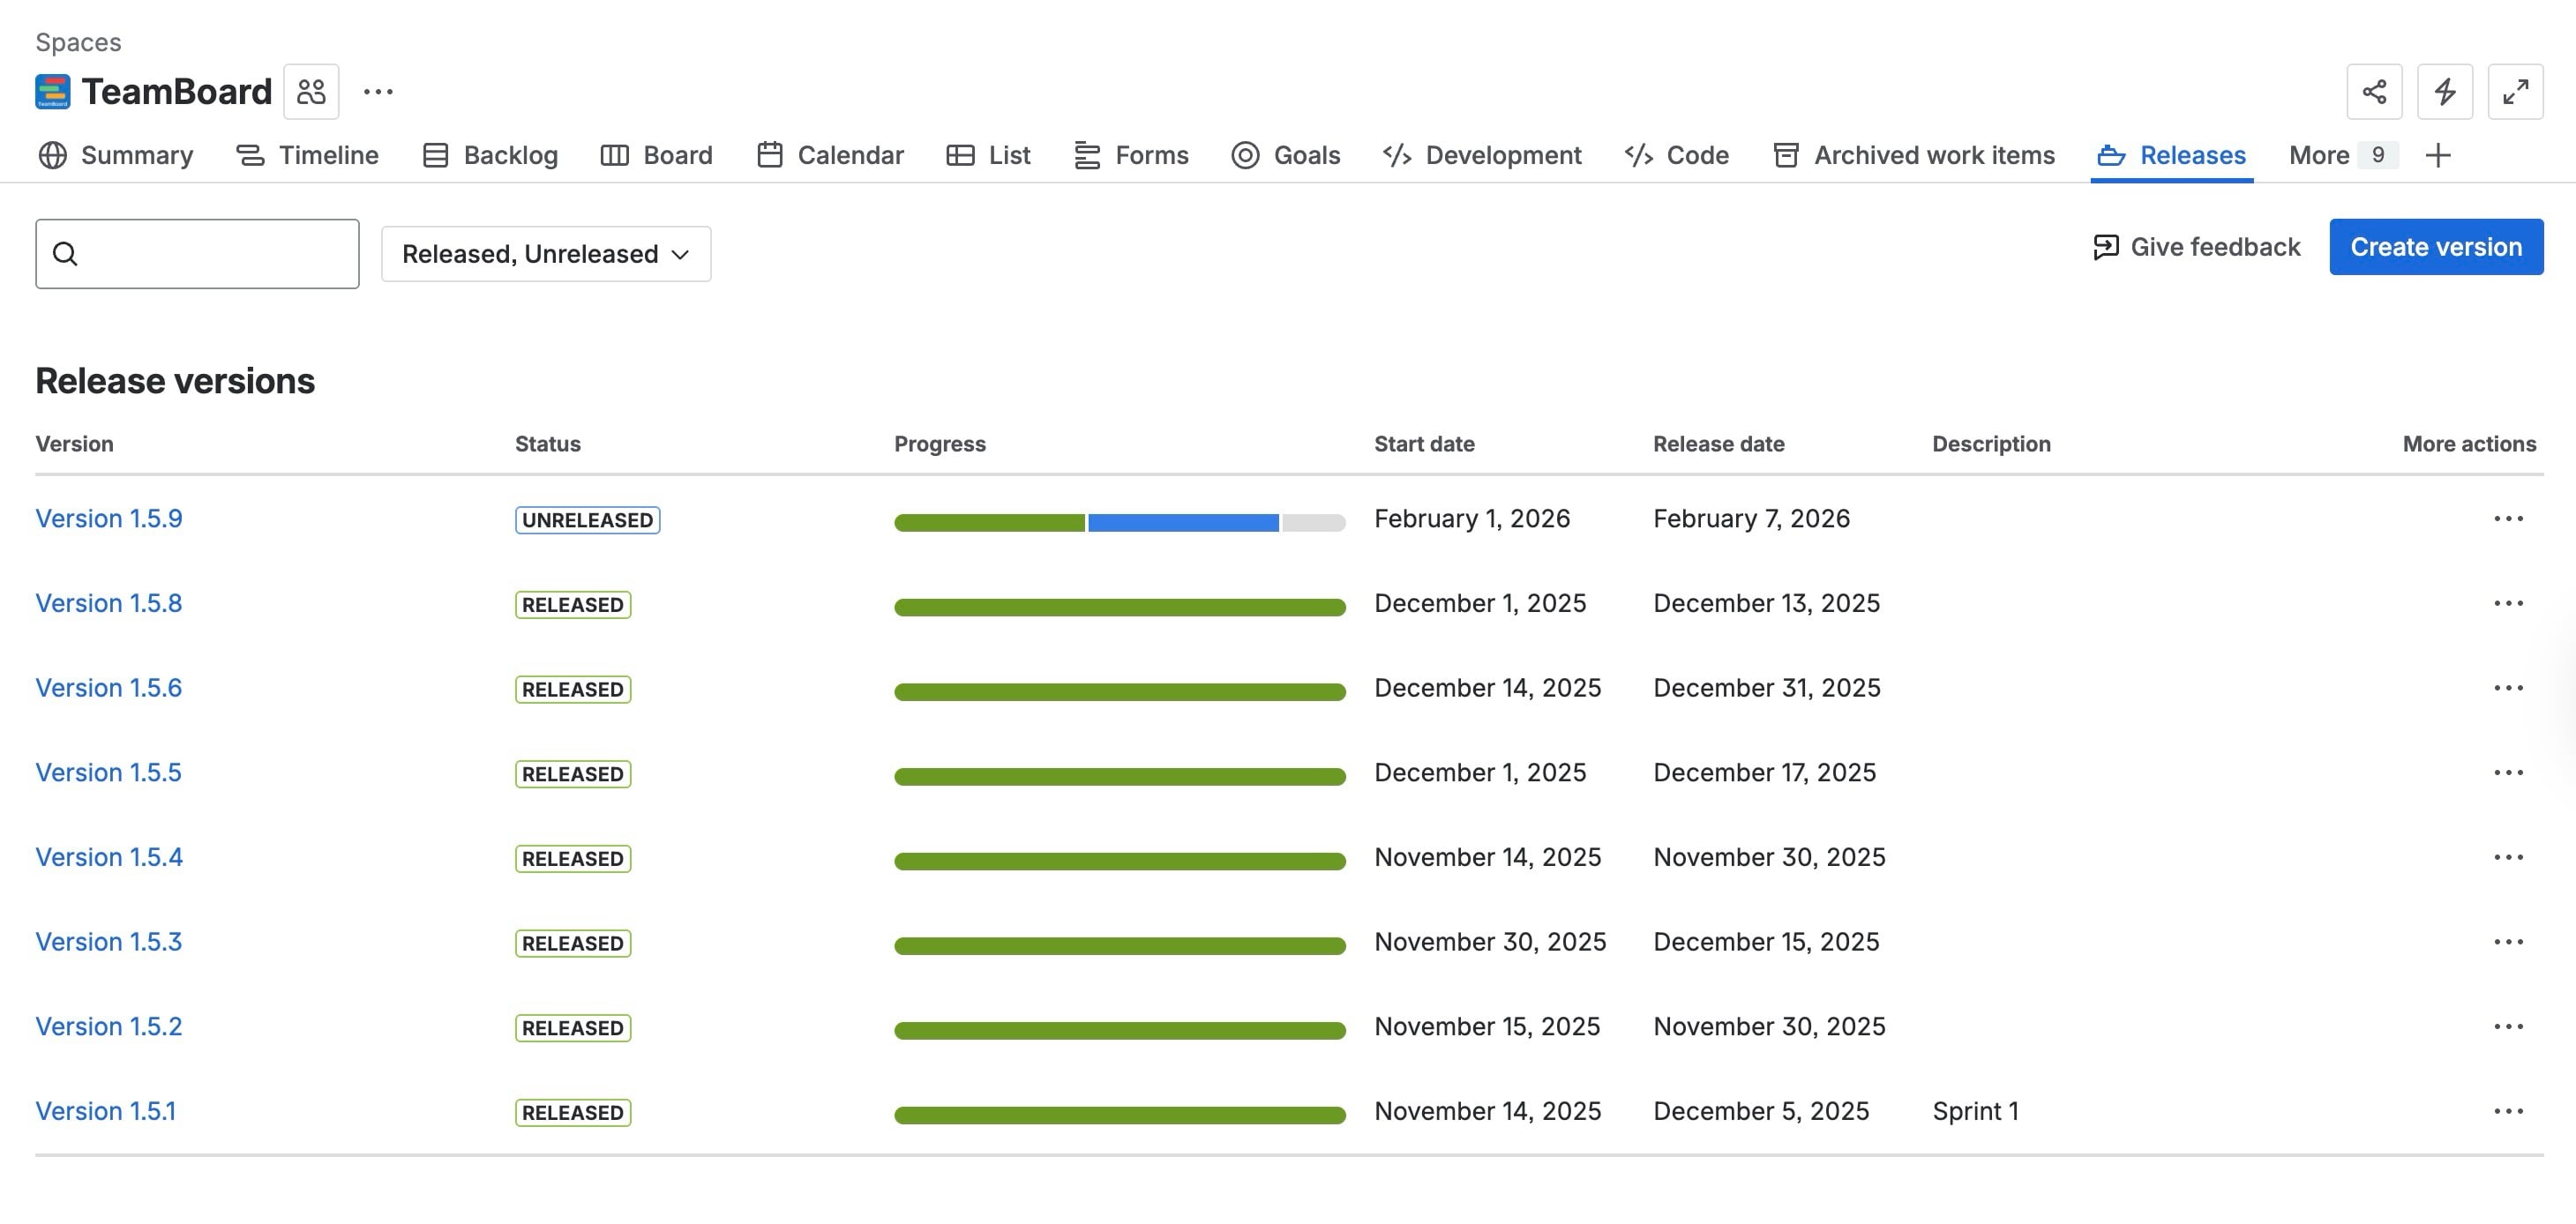The width and height of the screenshot is (2576, 1224).
Task: Open the Backlog tab
Action: pos(490,155)
